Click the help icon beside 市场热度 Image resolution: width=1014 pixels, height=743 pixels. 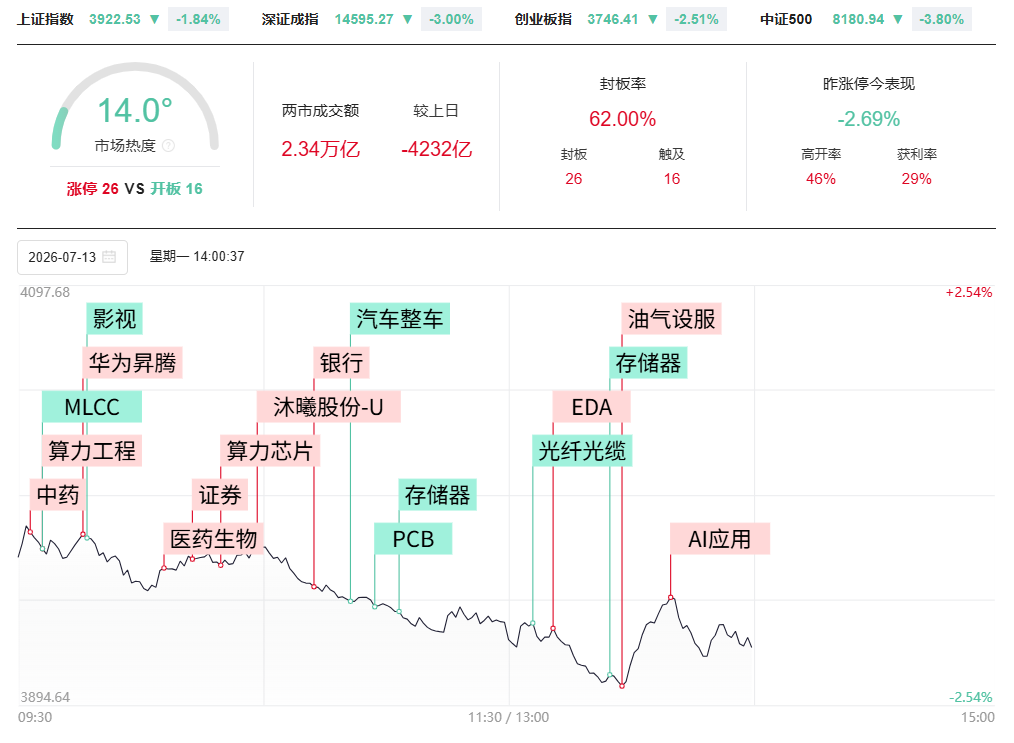[169, 145]
